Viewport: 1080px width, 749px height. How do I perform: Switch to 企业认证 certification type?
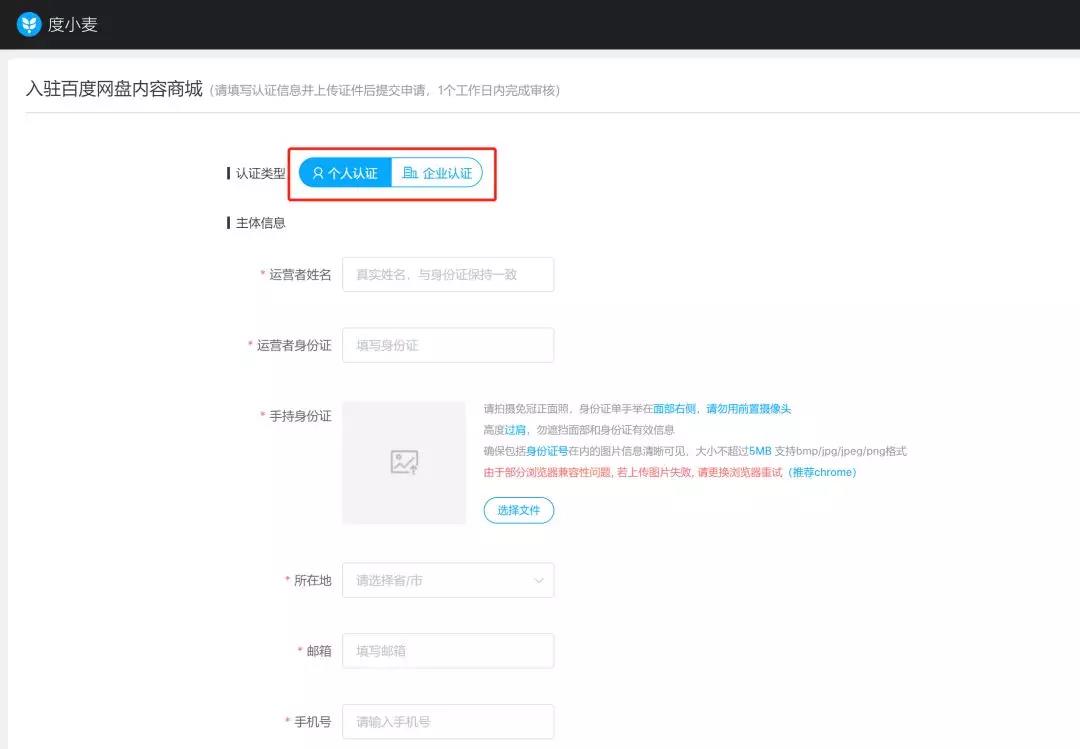tap(437, 173)
